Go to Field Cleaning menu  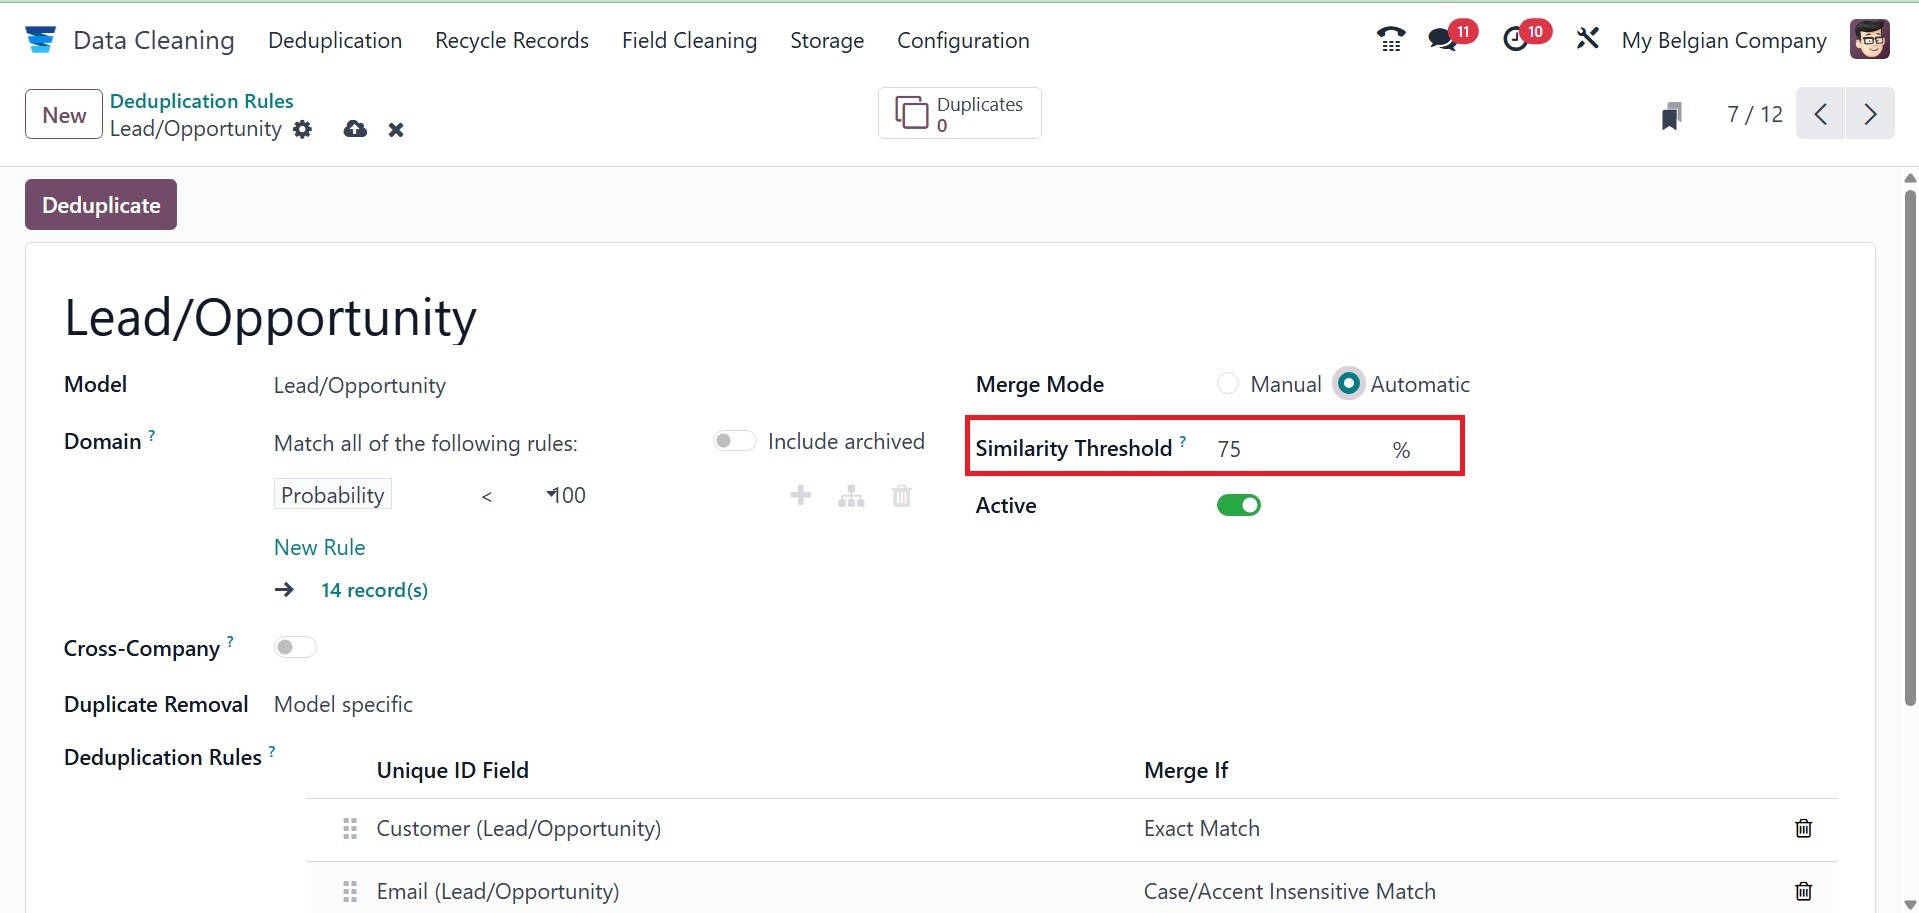click(689, 41)
